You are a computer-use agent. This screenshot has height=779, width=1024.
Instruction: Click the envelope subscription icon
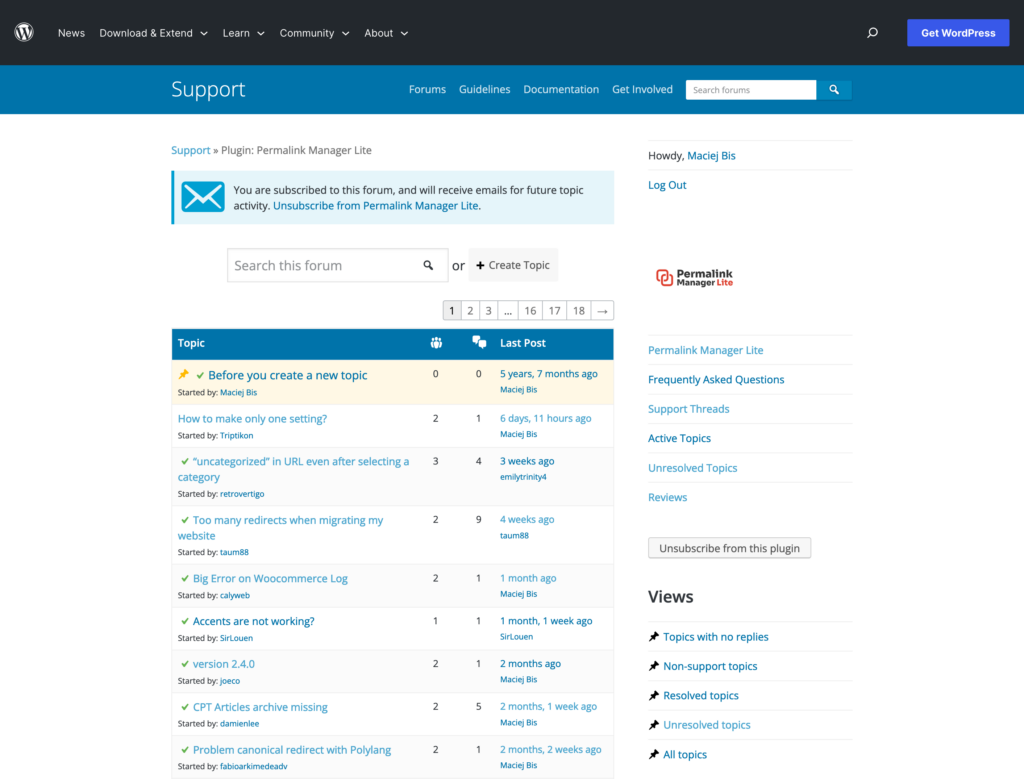(202, 197)
